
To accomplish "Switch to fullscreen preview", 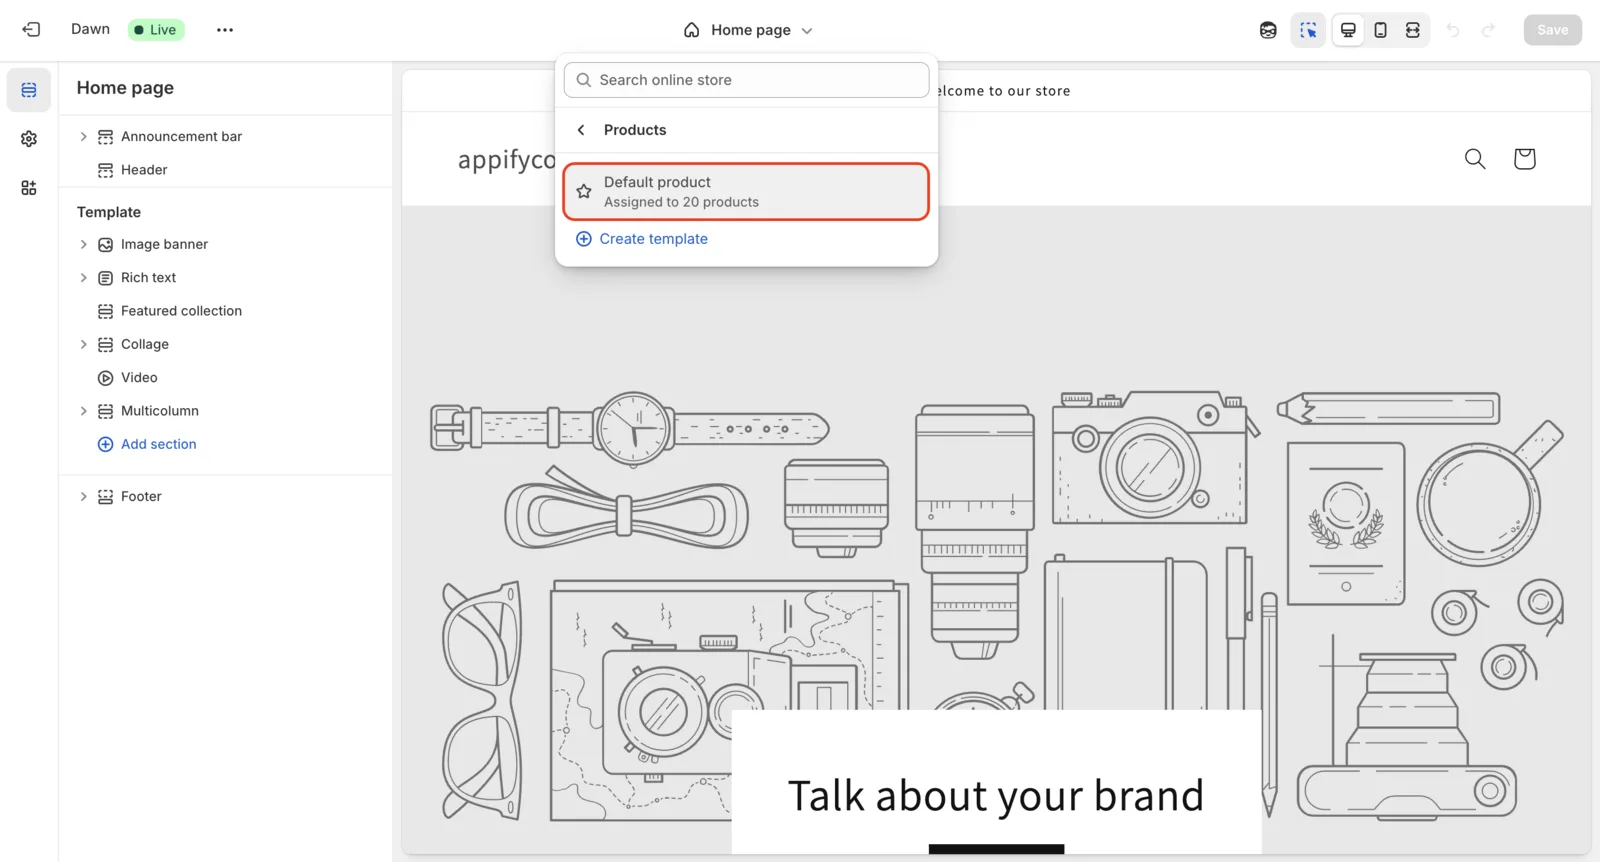I will click(x=1412, y=30).
